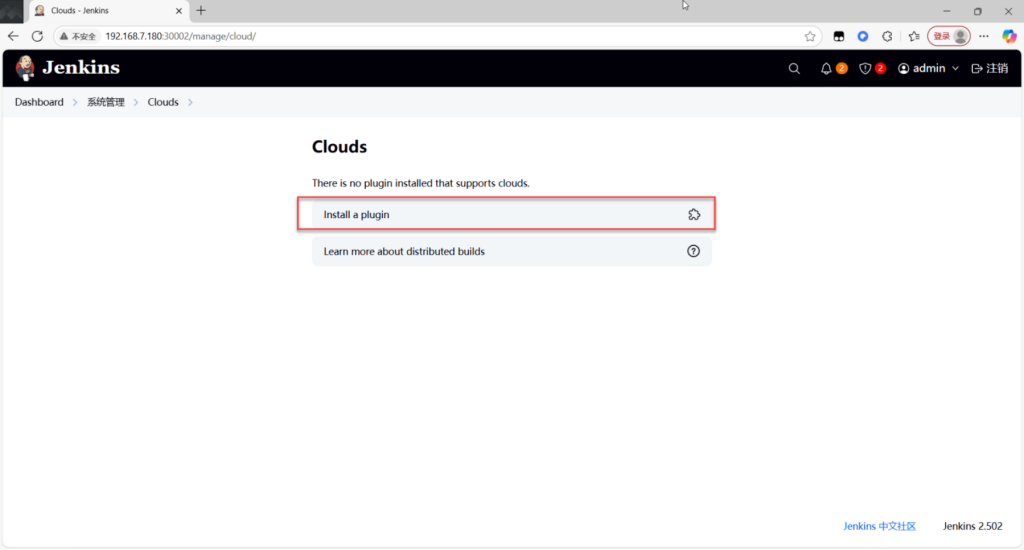Open the security warnings shield icon
Screen dimensions: 1024x550
(x=866, y=69)
